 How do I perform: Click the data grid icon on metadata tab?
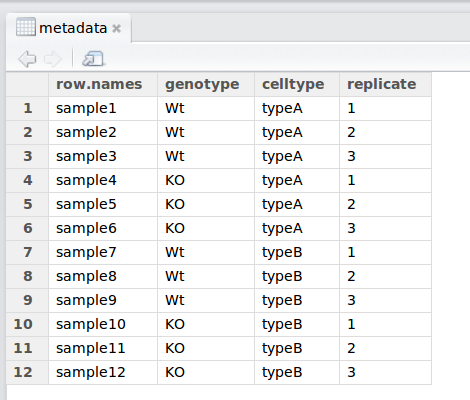pyautogui.click(x=26, y=27)
